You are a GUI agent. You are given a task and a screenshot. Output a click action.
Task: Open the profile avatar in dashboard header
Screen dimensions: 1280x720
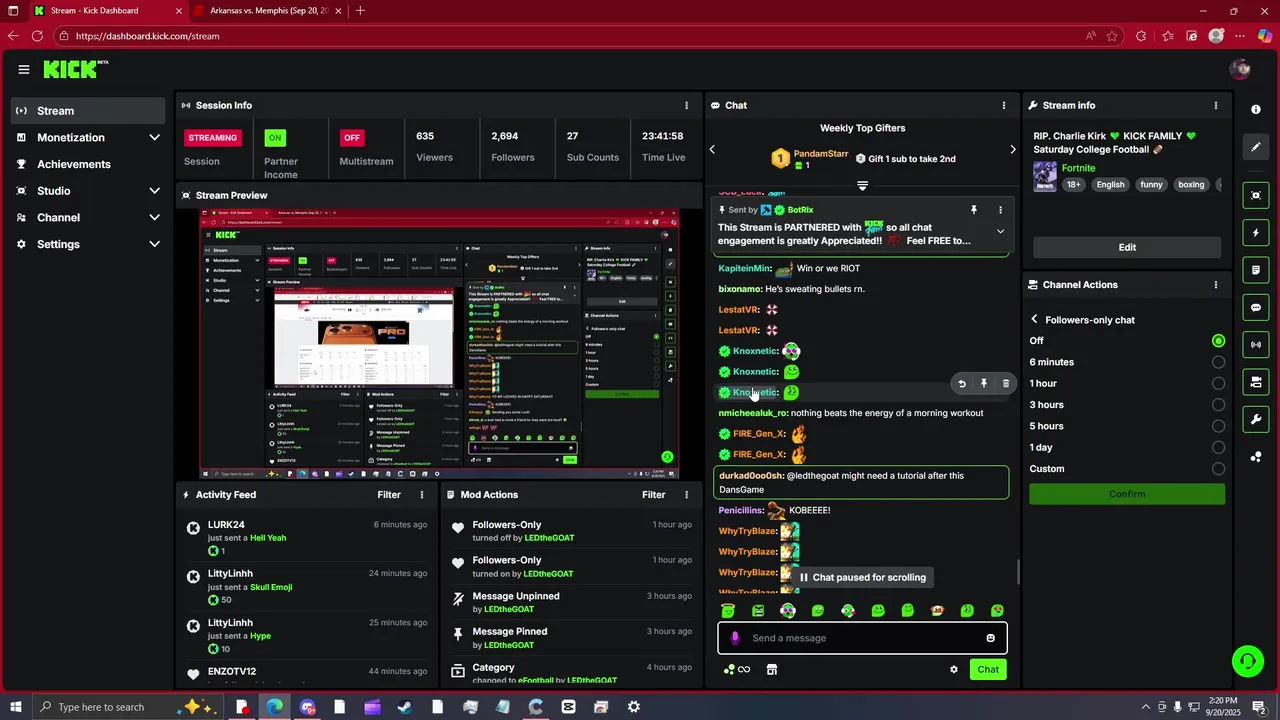pyautogui.click(x=1241, y=69)
